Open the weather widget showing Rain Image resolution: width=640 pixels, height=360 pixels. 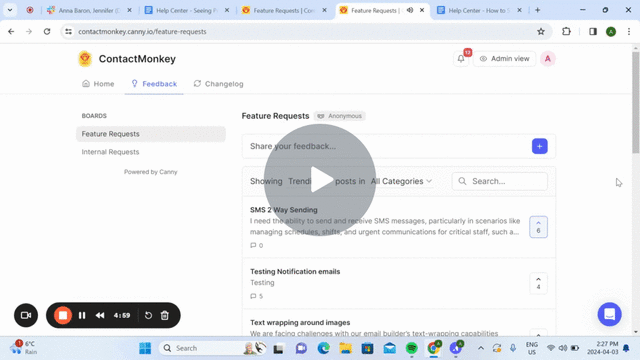23,348
